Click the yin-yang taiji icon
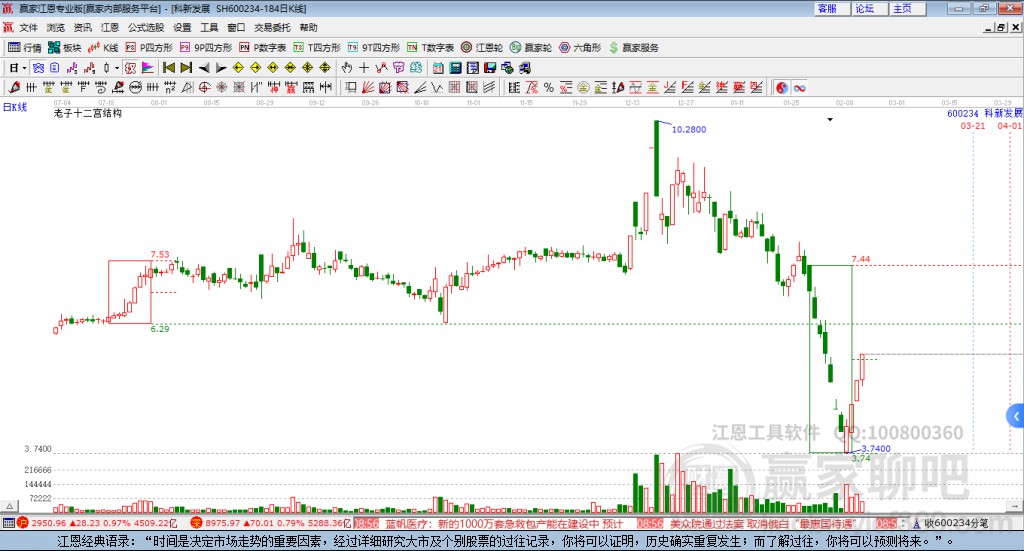 click(x=782, y=87)
